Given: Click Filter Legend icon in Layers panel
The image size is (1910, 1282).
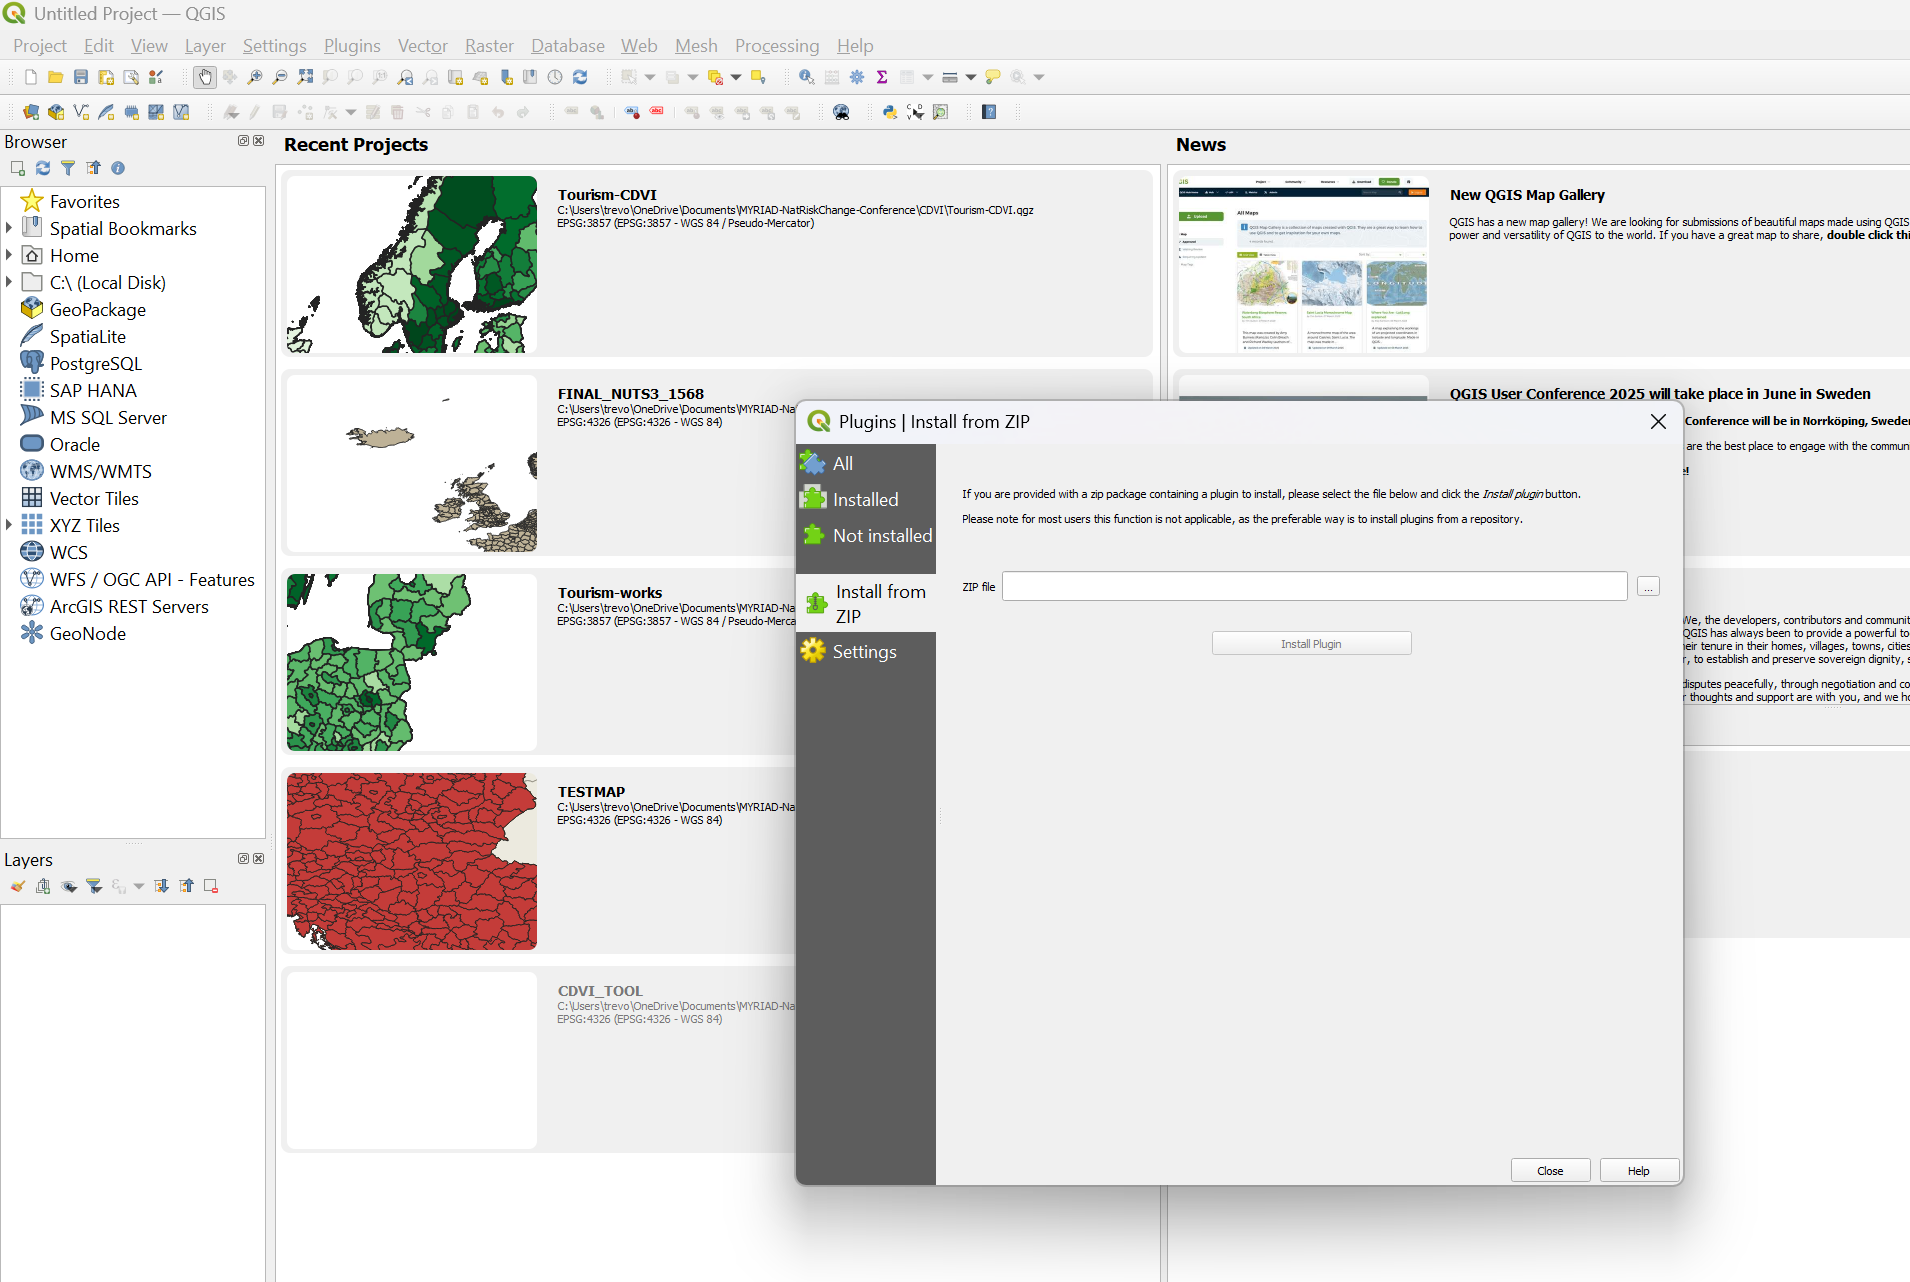Looking at the screenshot, I should pos(94,886).
